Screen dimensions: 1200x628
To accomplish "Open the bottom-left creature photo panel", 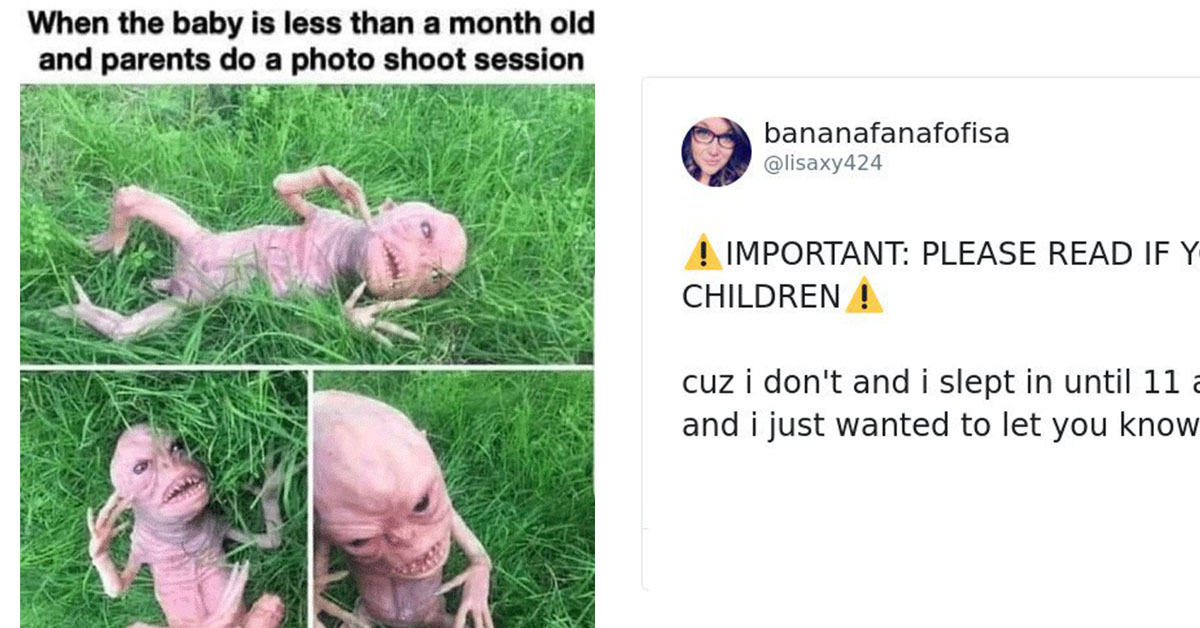I will click(x=164, y=499).
